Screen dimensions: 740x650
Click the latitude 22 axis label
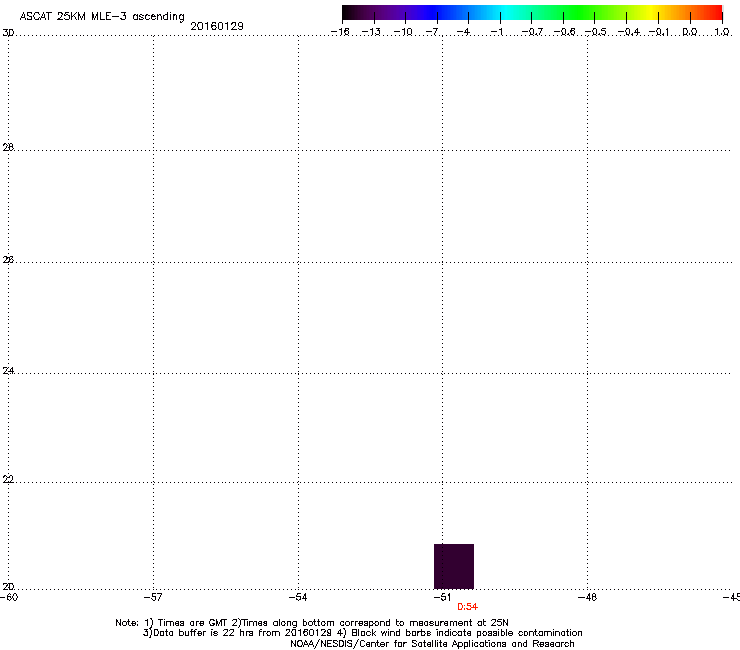coord(8,479)
